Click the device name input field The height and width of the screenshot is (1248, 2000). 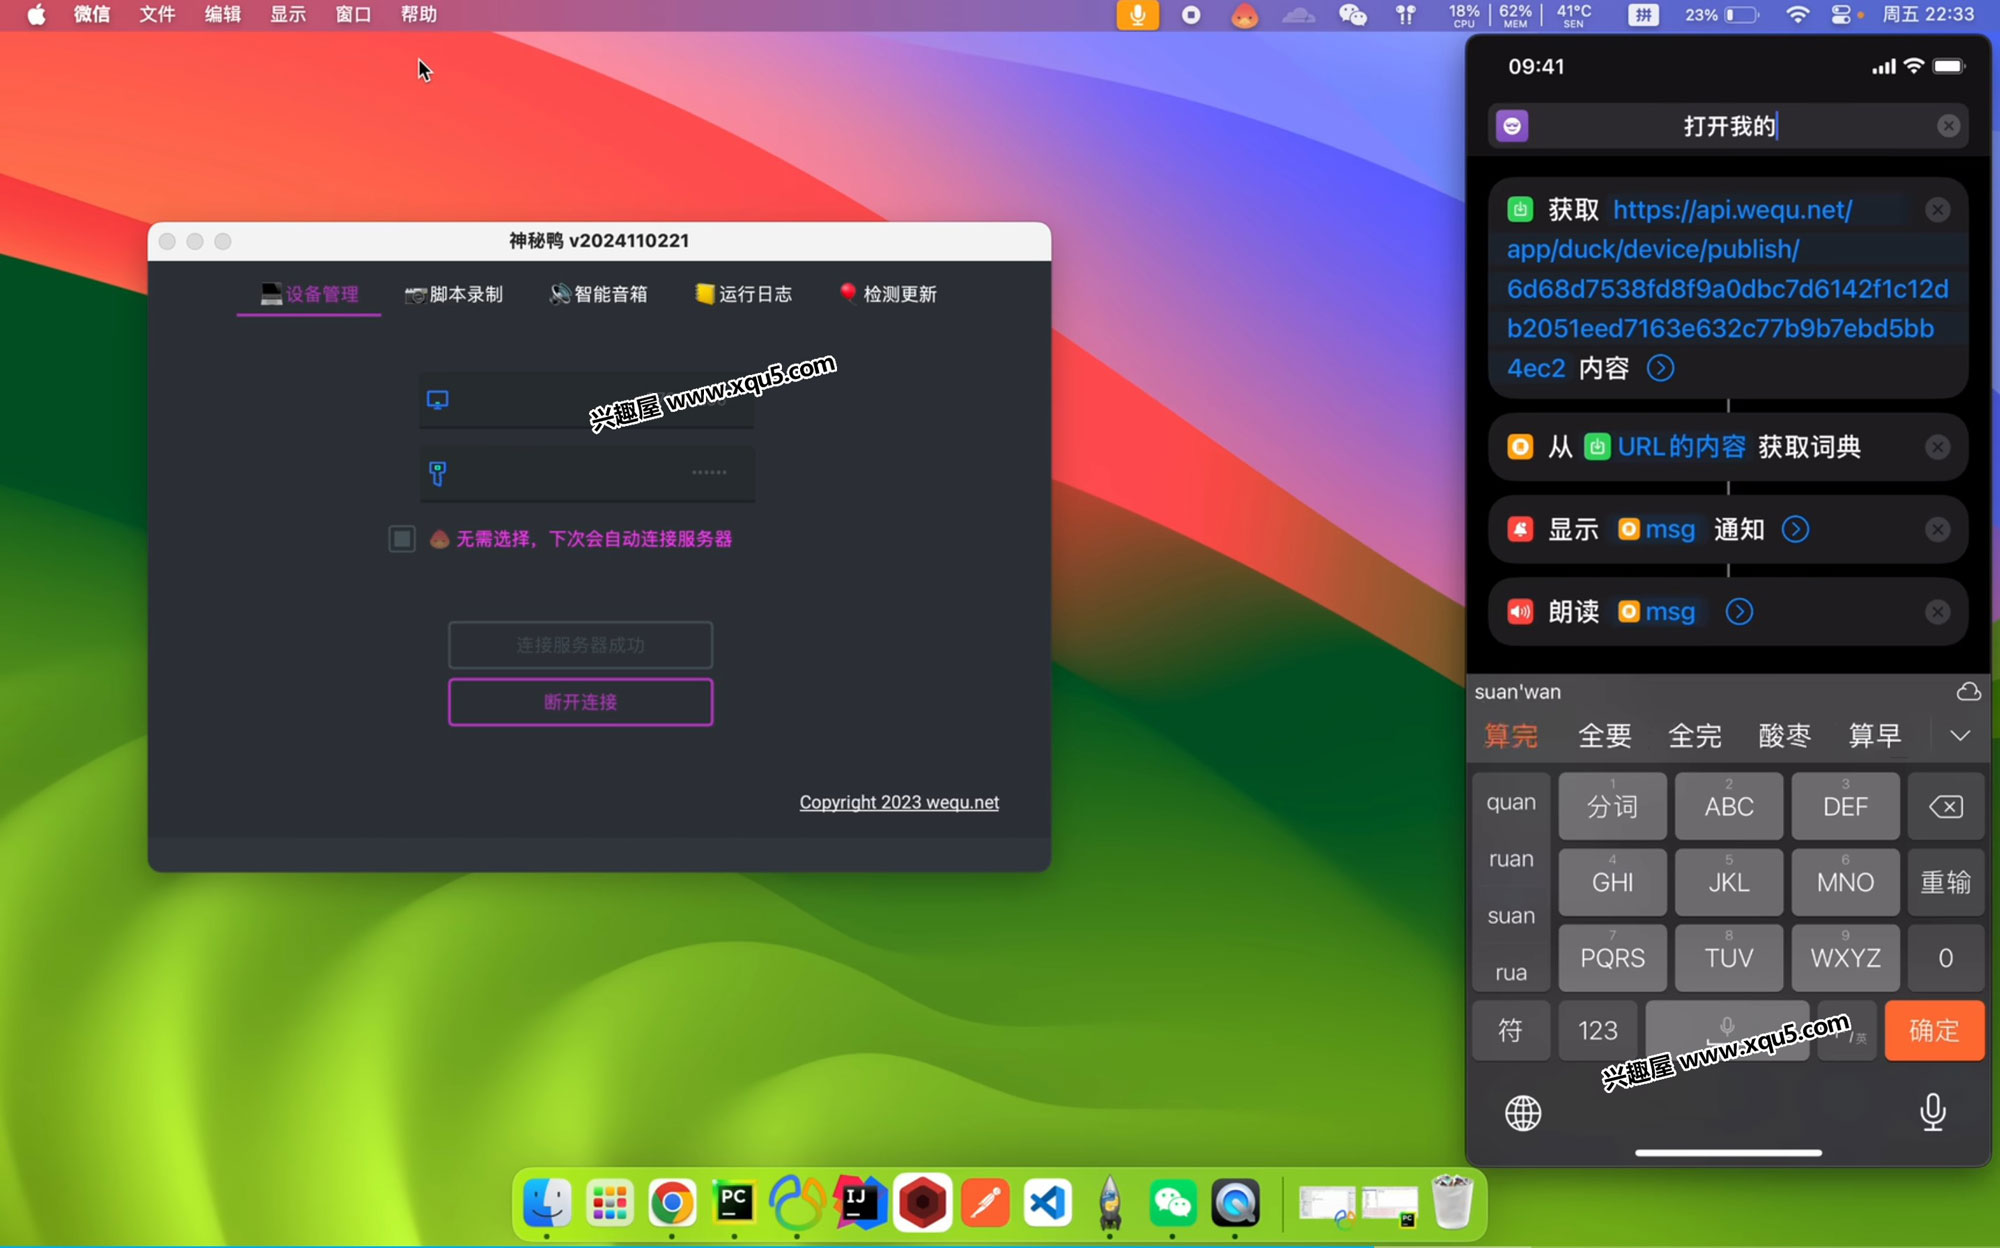pyautogui.click(x=587, y=400)
